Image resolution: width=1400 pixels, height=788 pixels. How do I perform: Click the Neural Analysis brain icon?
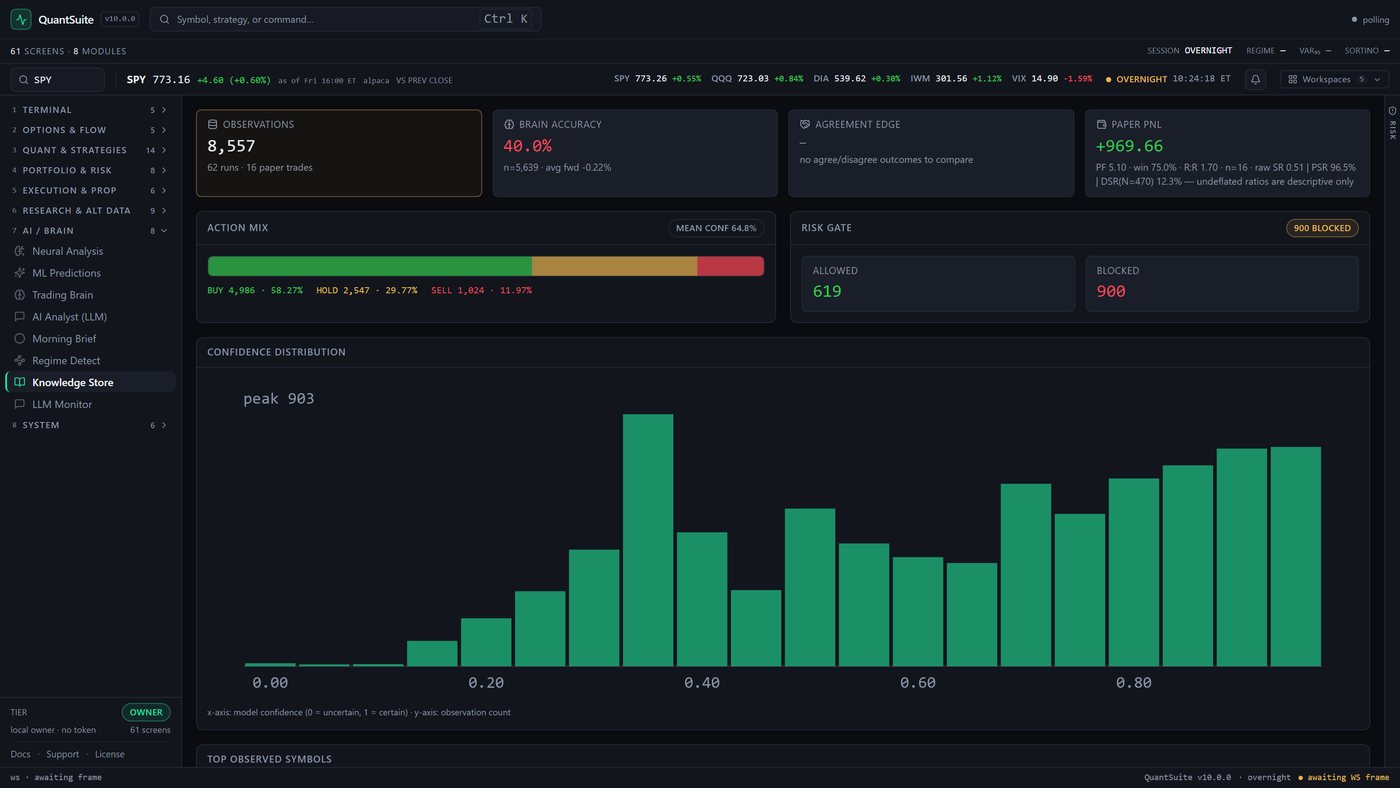click(20, 251)
